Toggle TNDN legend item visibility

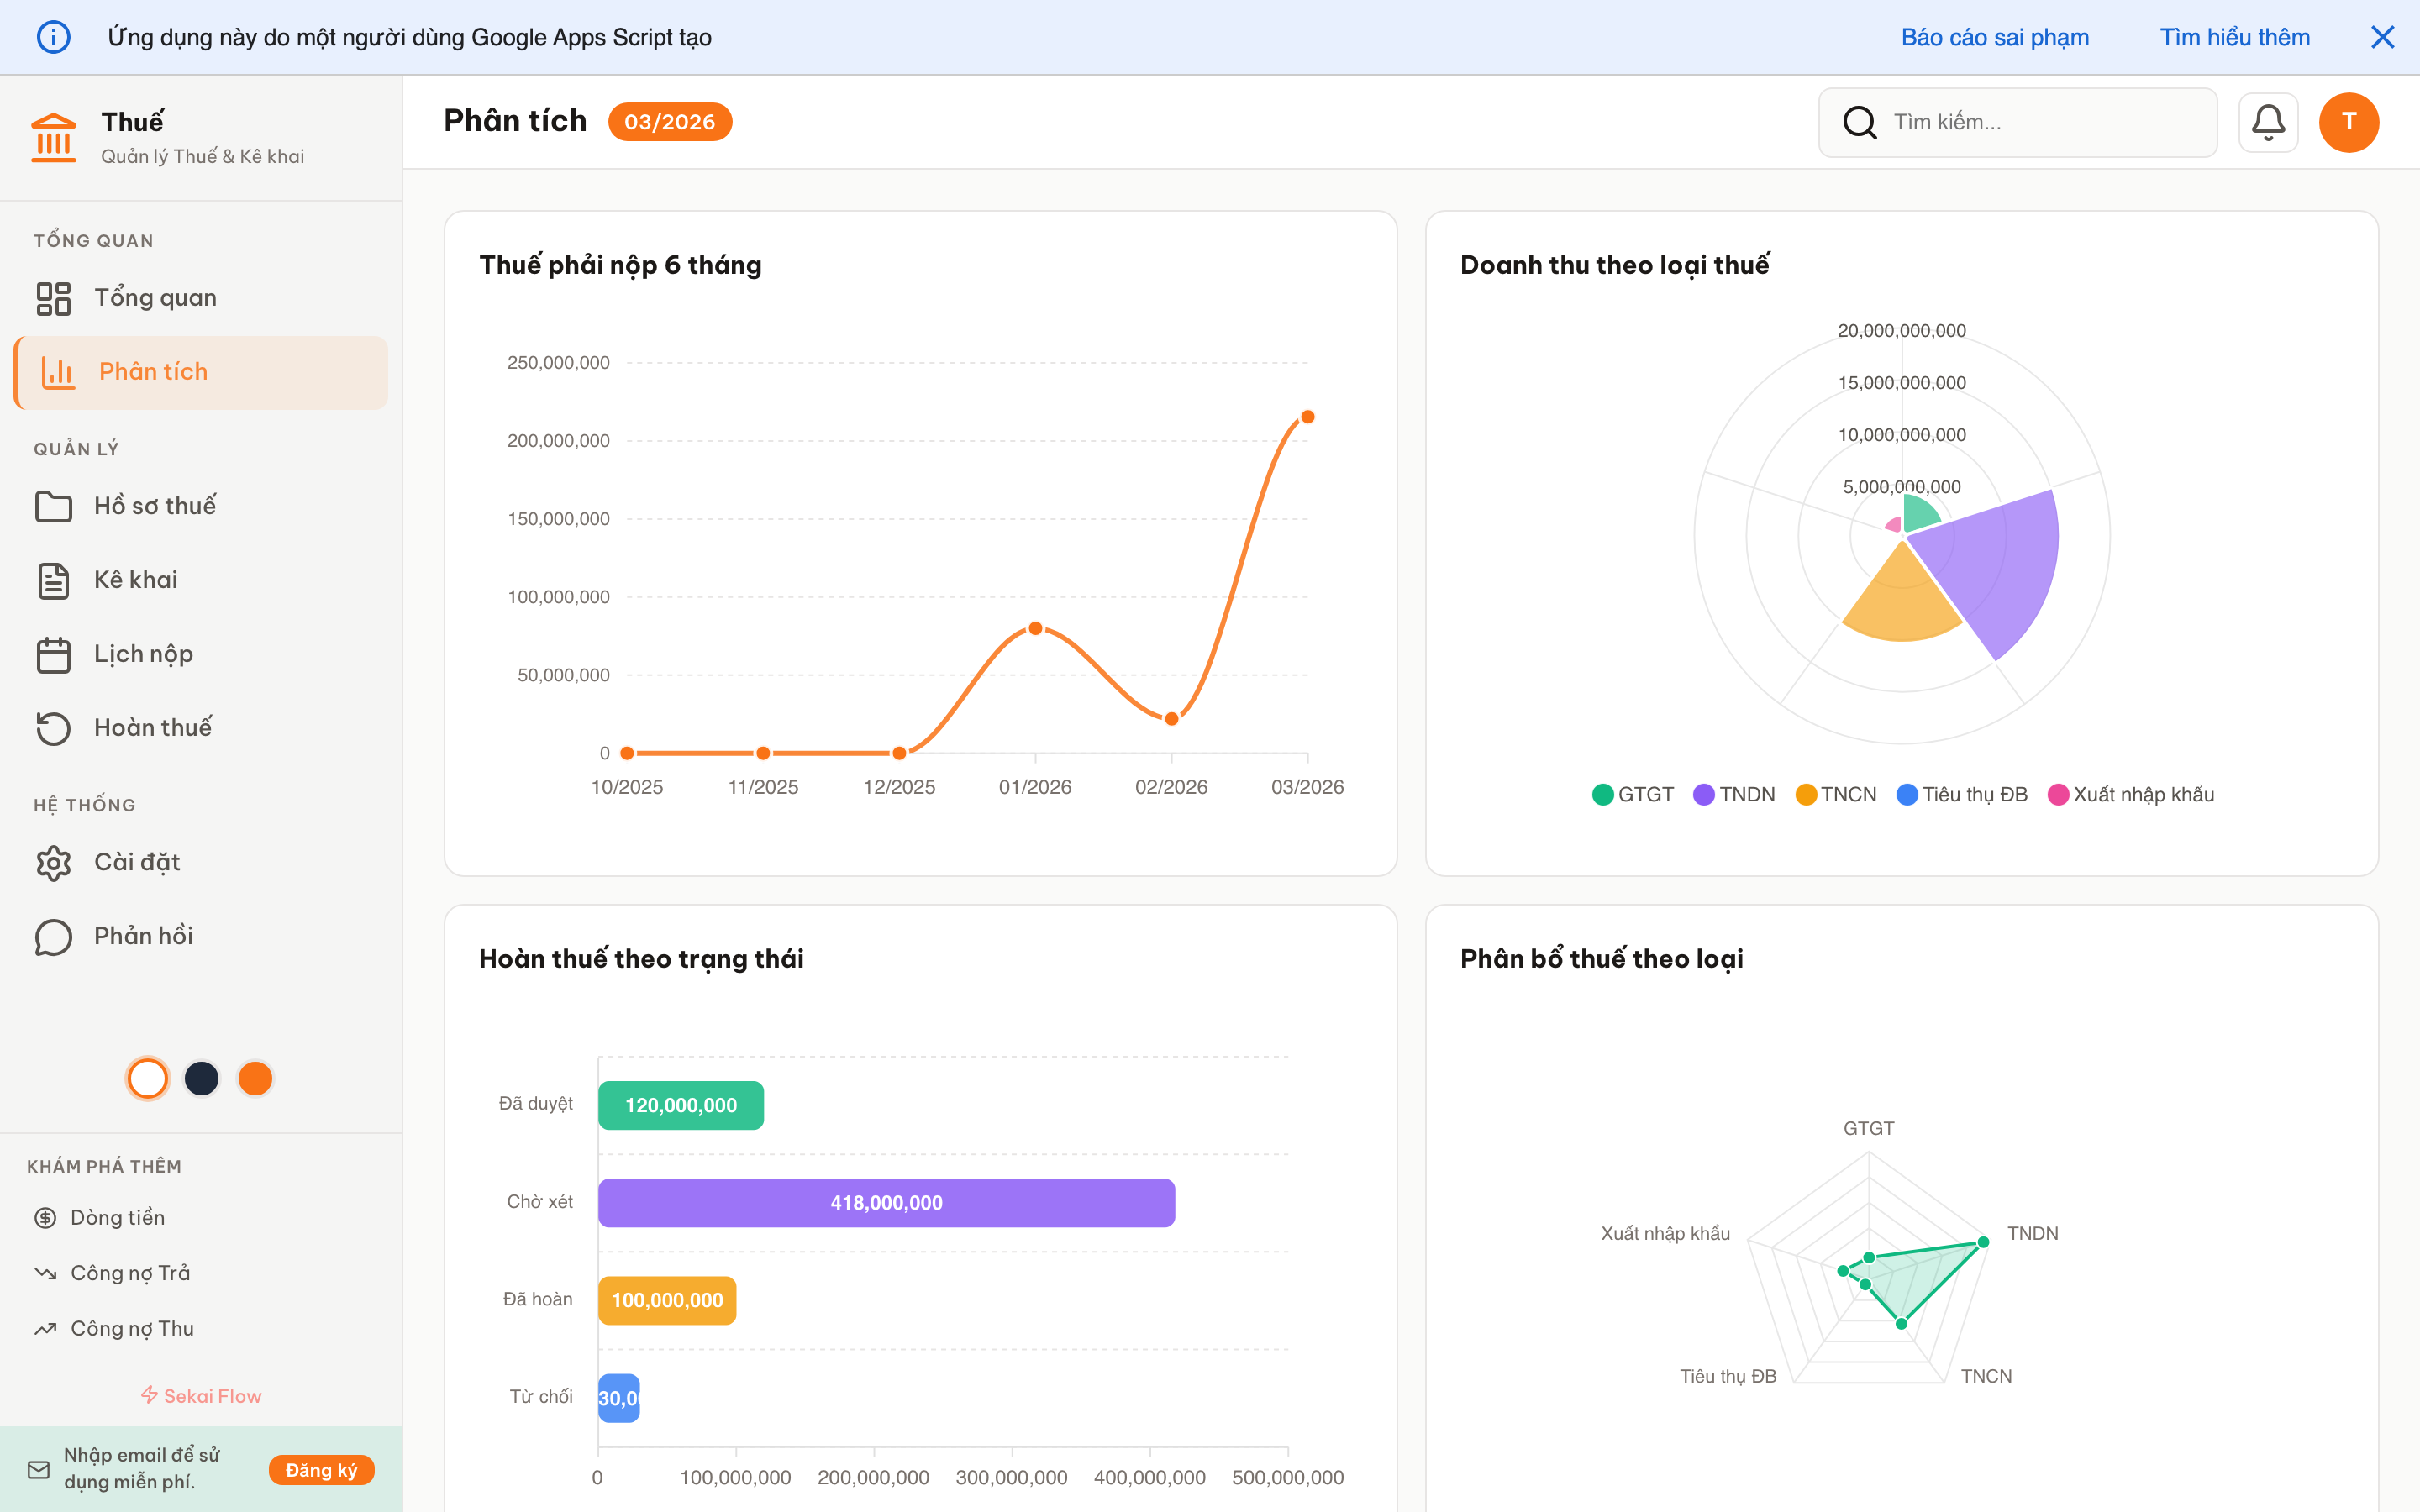[1734, 794]
